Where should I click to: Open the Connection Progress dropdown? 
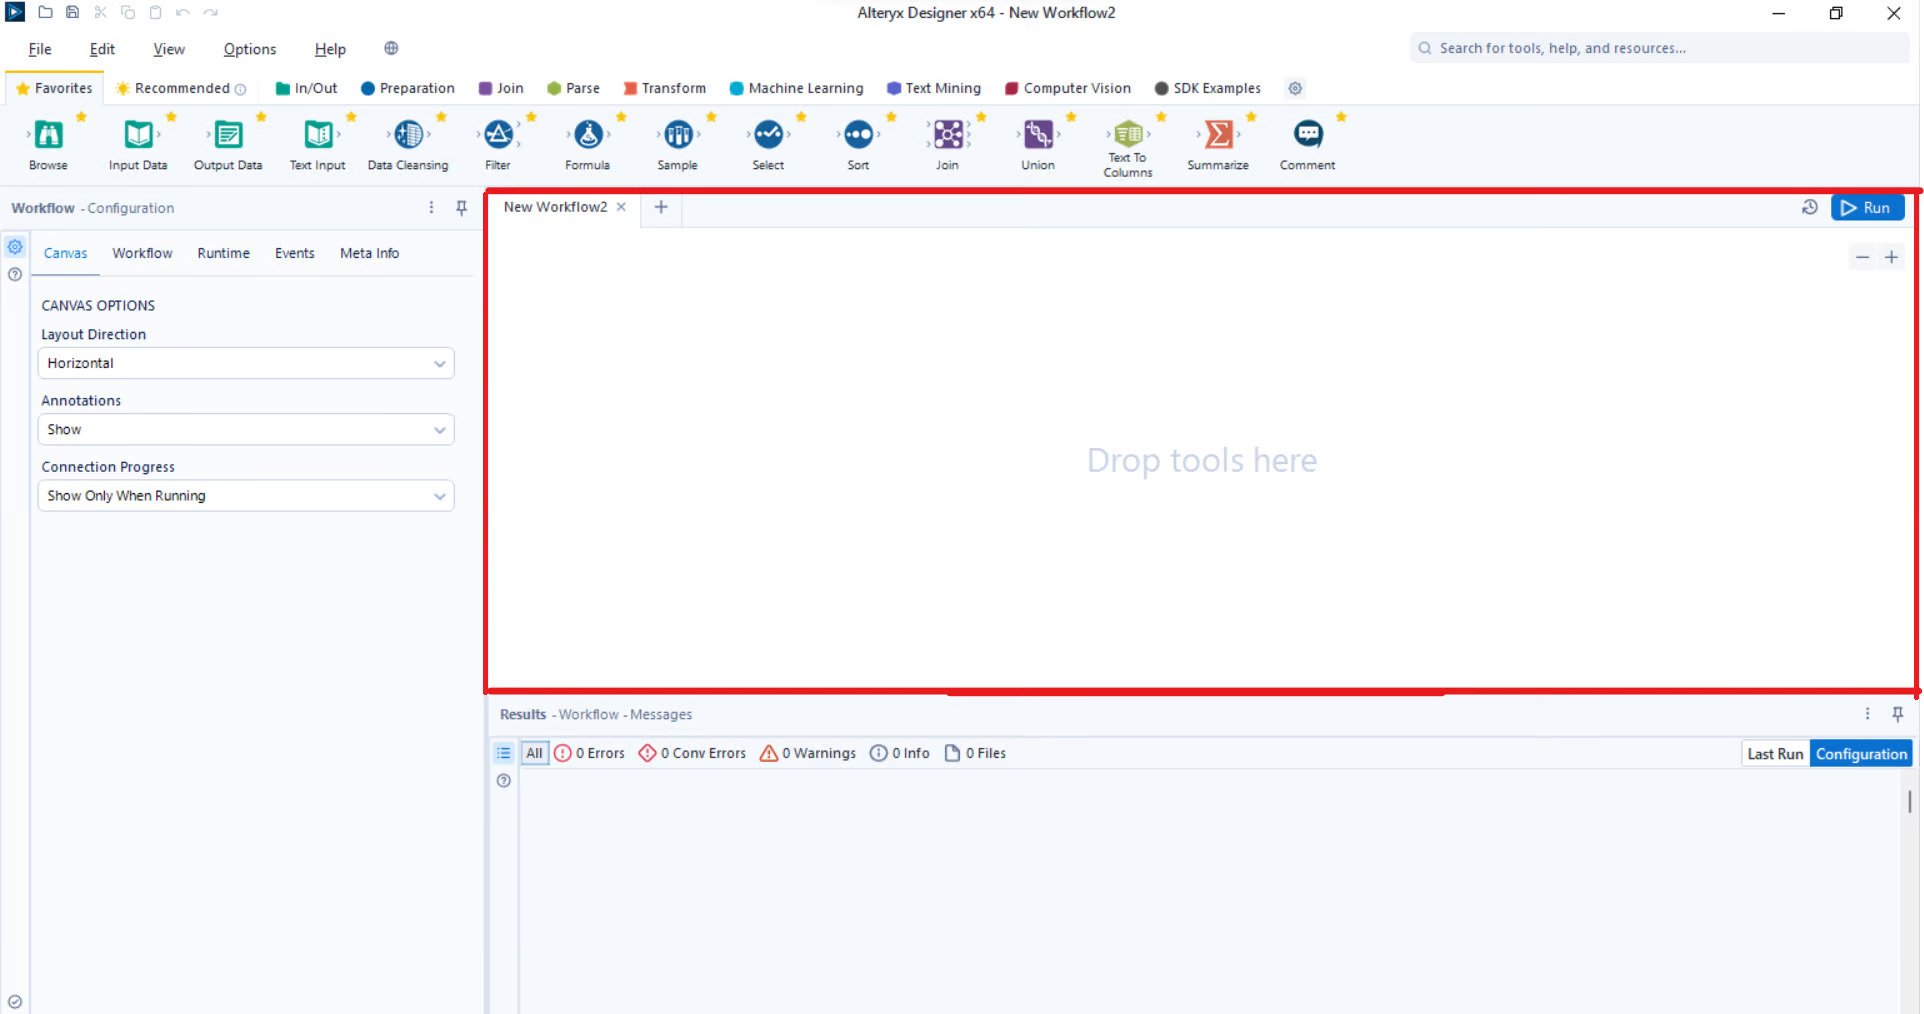pyautogui.click(x=246, y=496)
